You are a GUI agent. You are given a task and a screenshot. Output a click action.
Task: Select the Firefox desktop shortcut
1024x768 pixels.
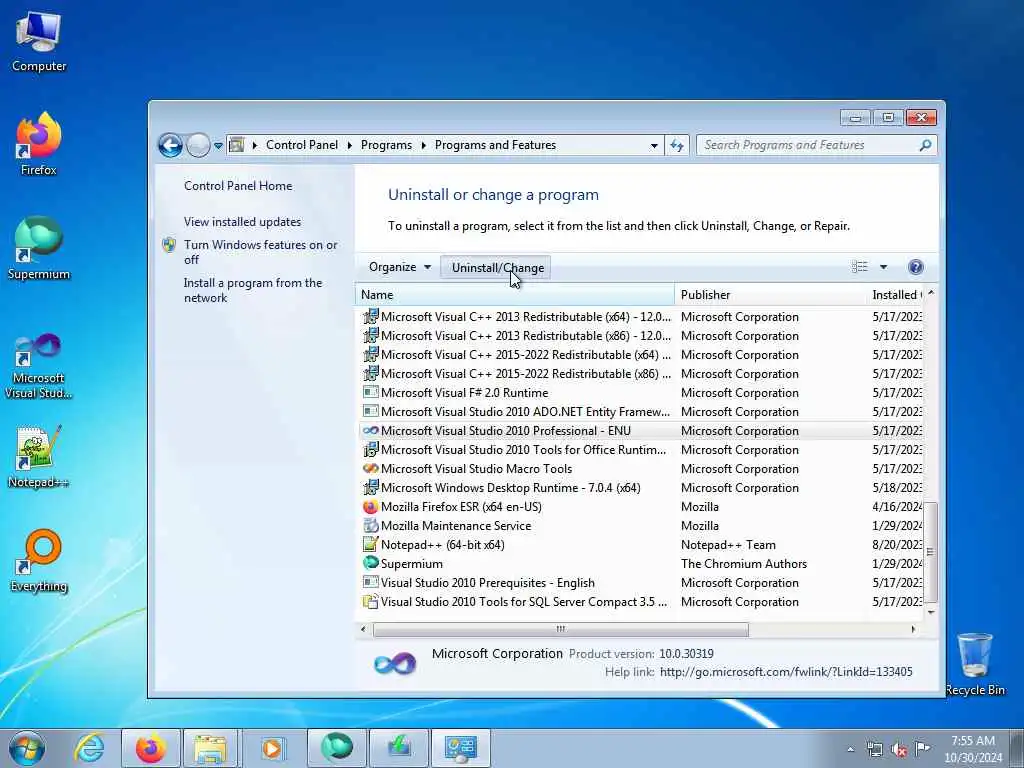39,144
